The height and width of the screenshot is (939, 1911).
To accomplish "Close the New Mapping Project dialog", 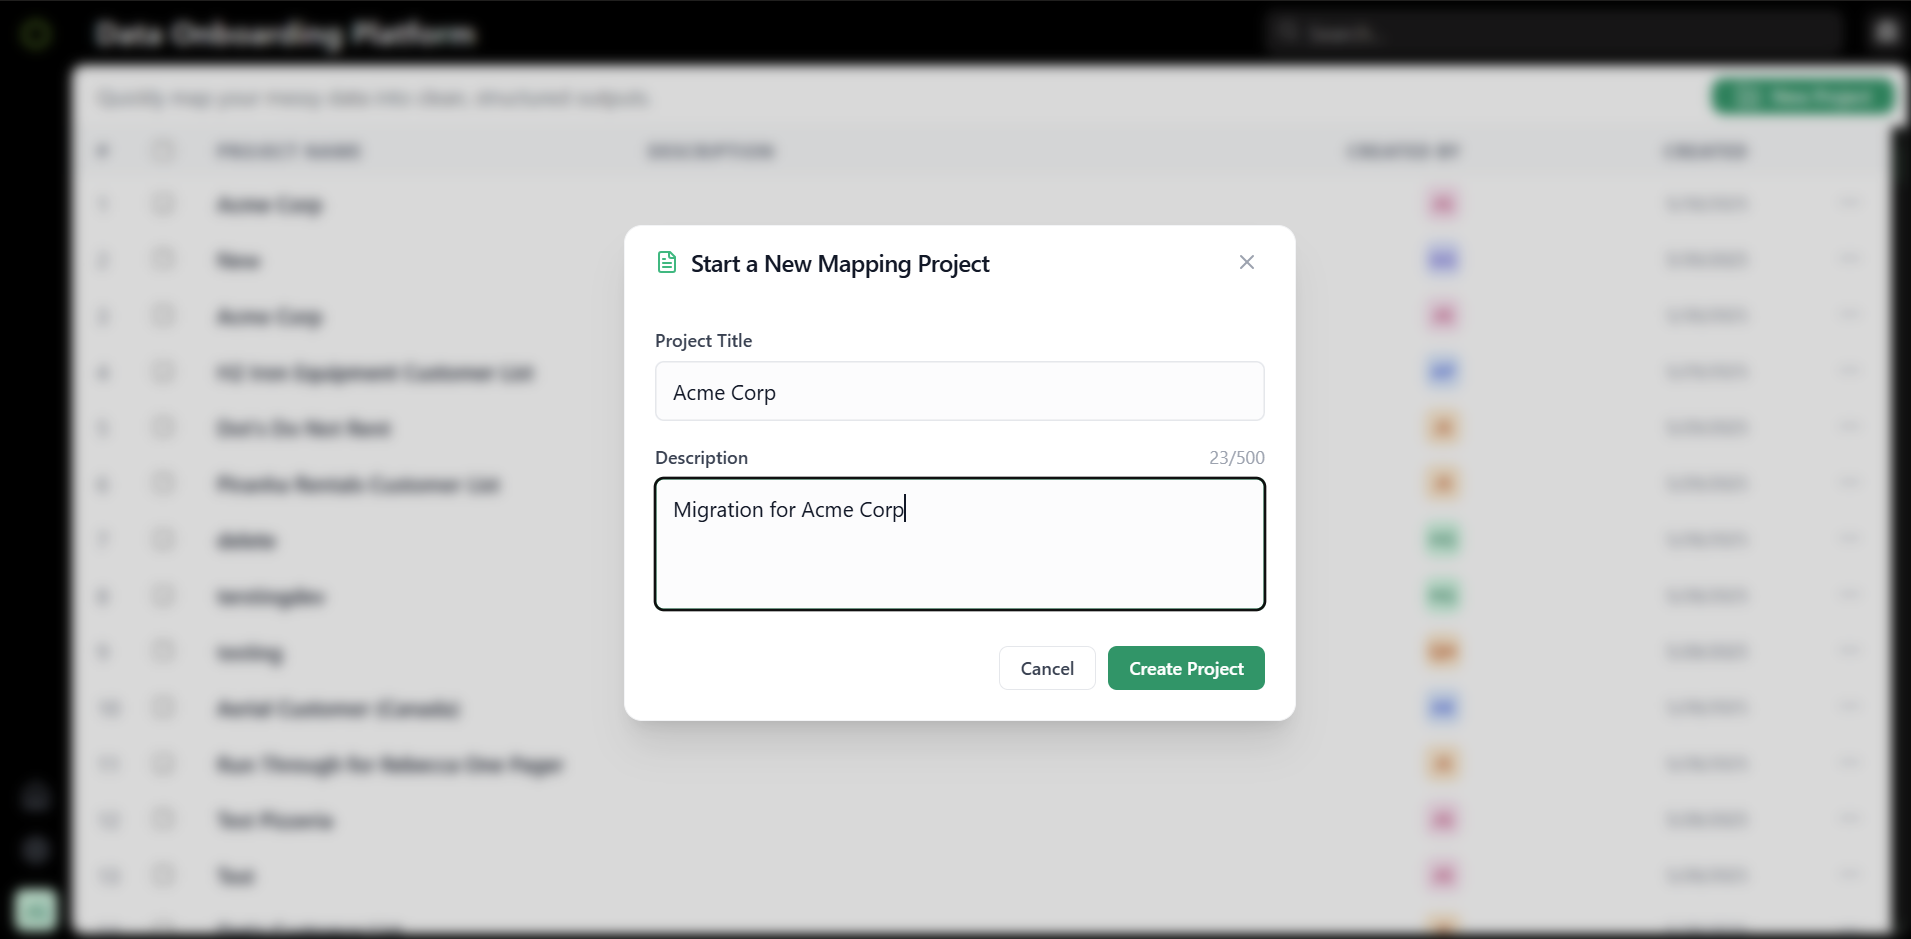I will click(1246, 262).
